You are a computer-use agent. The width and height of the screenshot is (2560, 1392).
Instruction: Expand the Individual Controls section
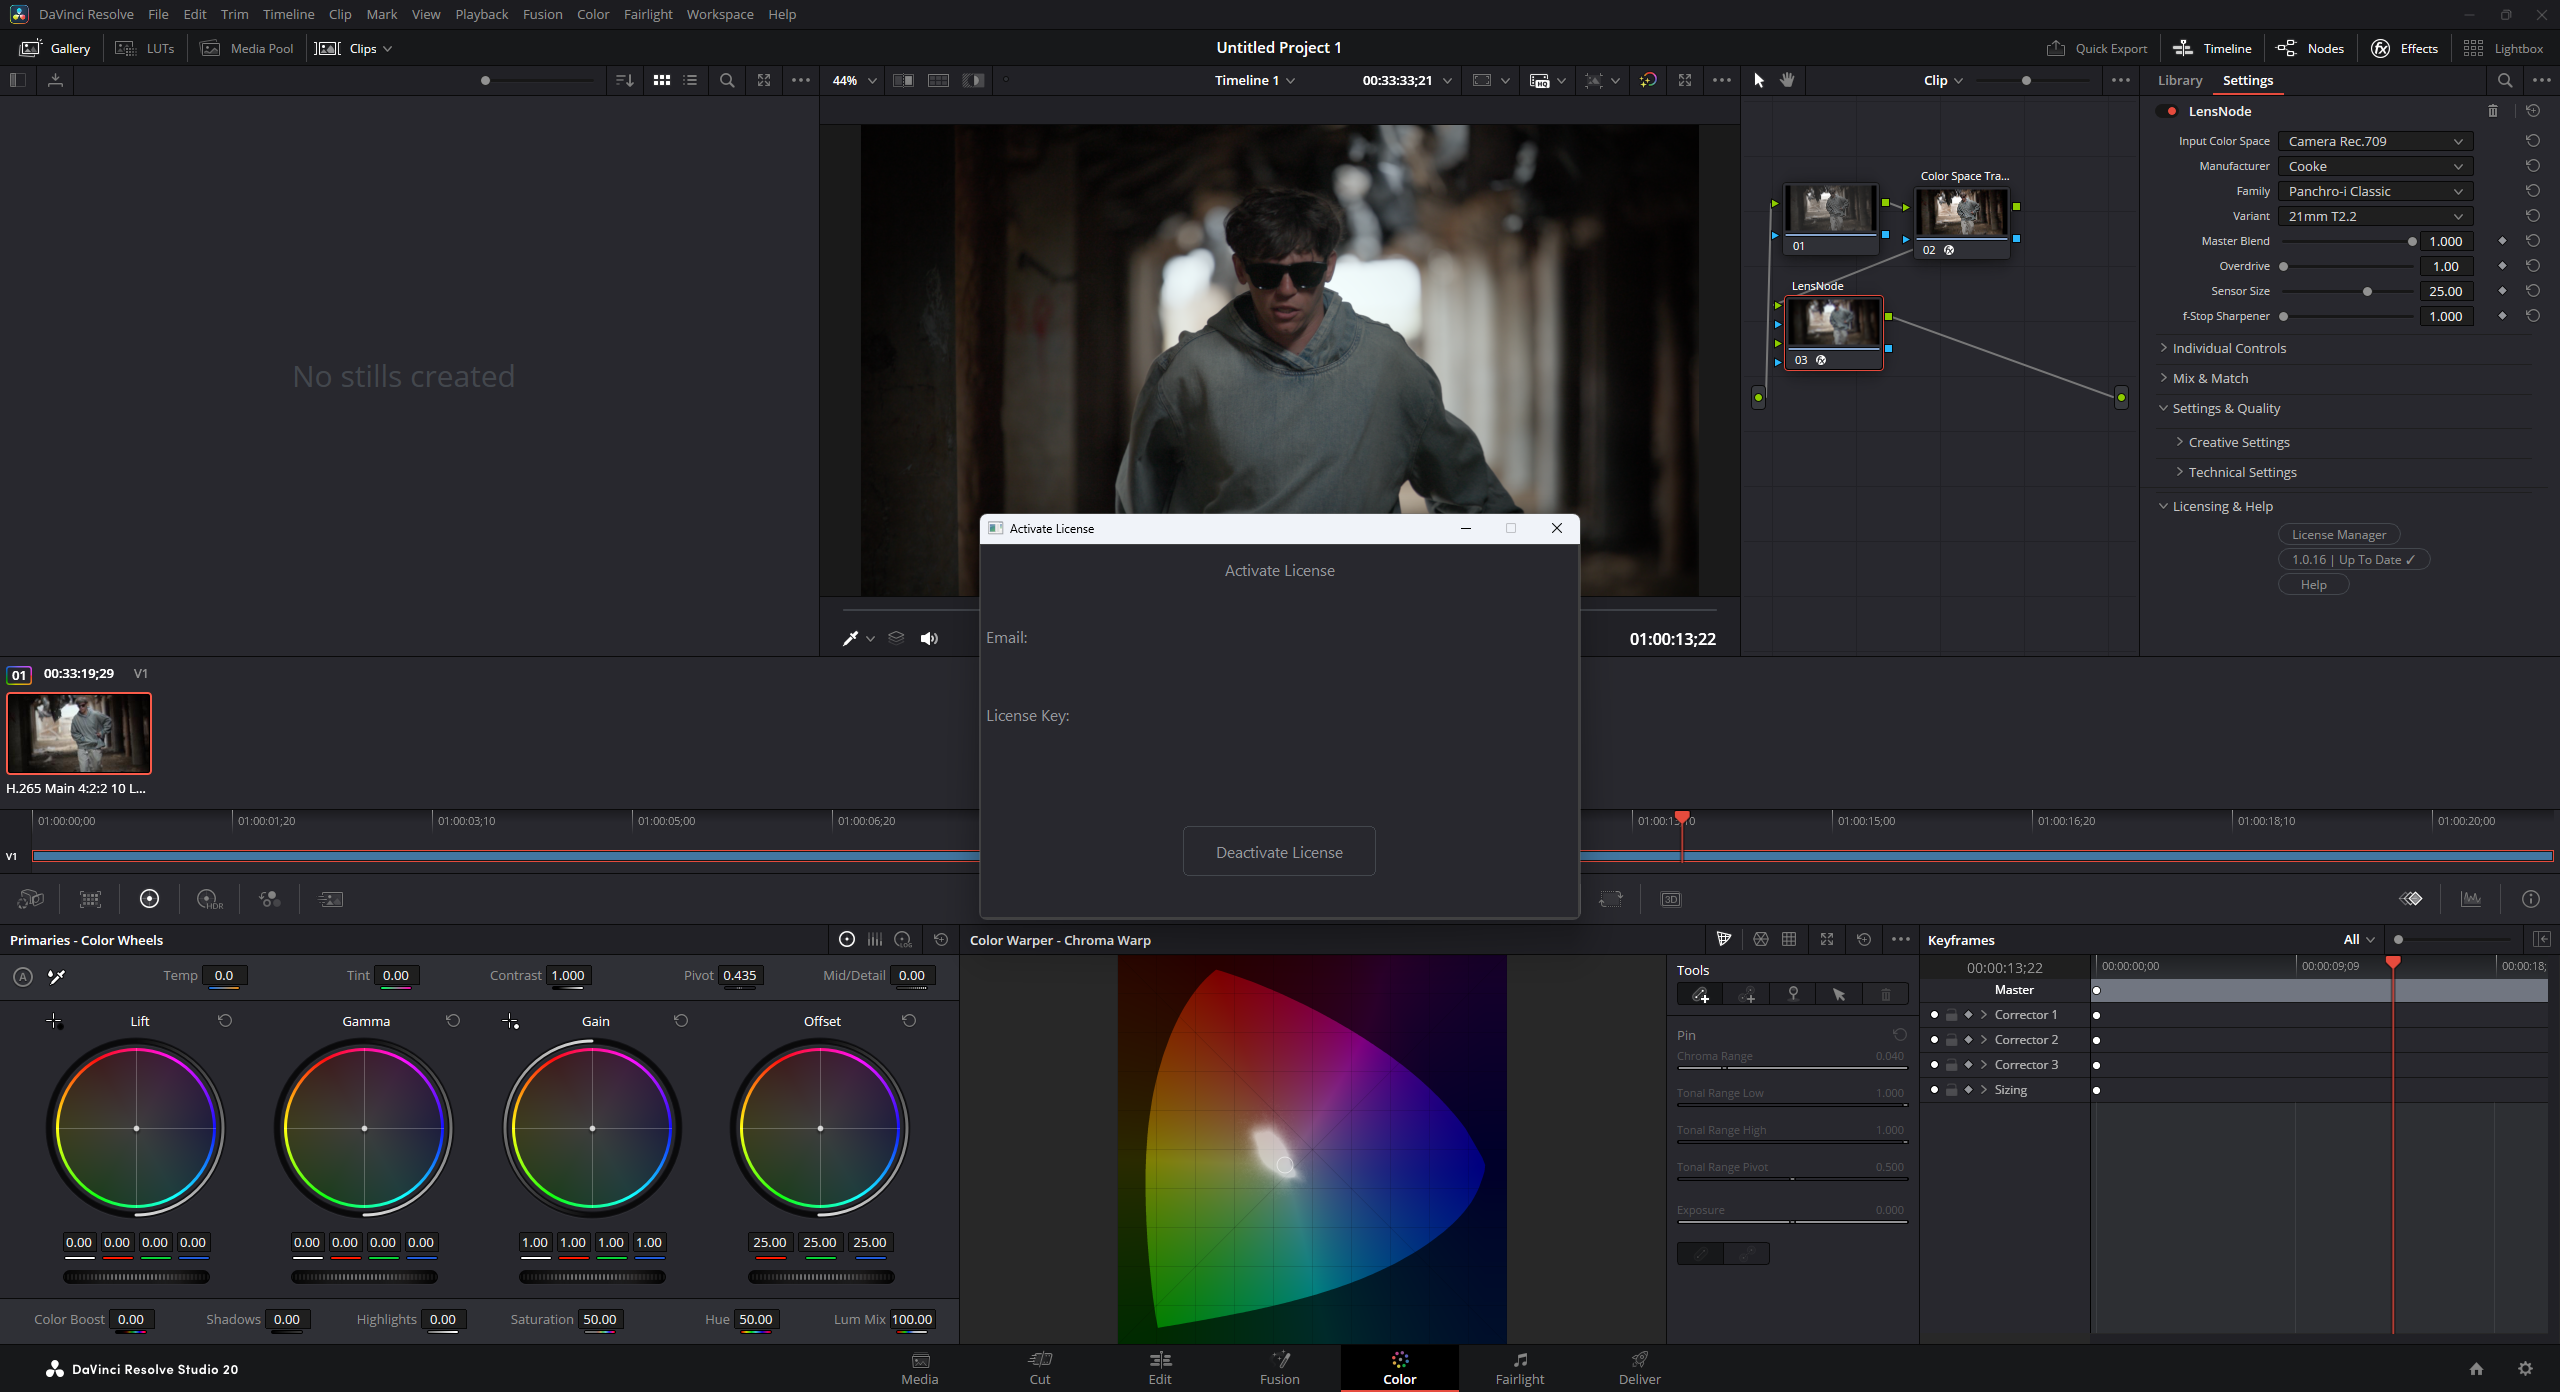click(2229, 348)
